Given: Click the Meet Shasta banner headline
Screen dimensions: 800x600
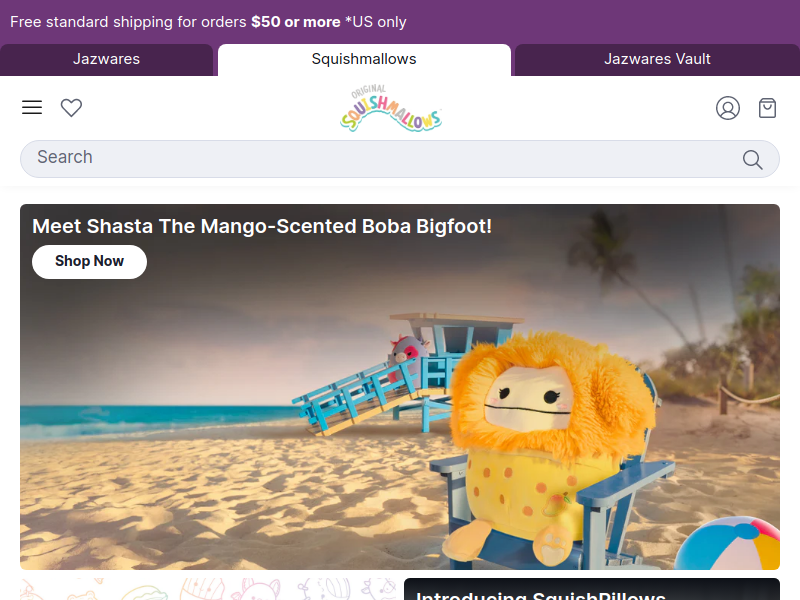Looking at the screenshot, I should pos(262,226).
